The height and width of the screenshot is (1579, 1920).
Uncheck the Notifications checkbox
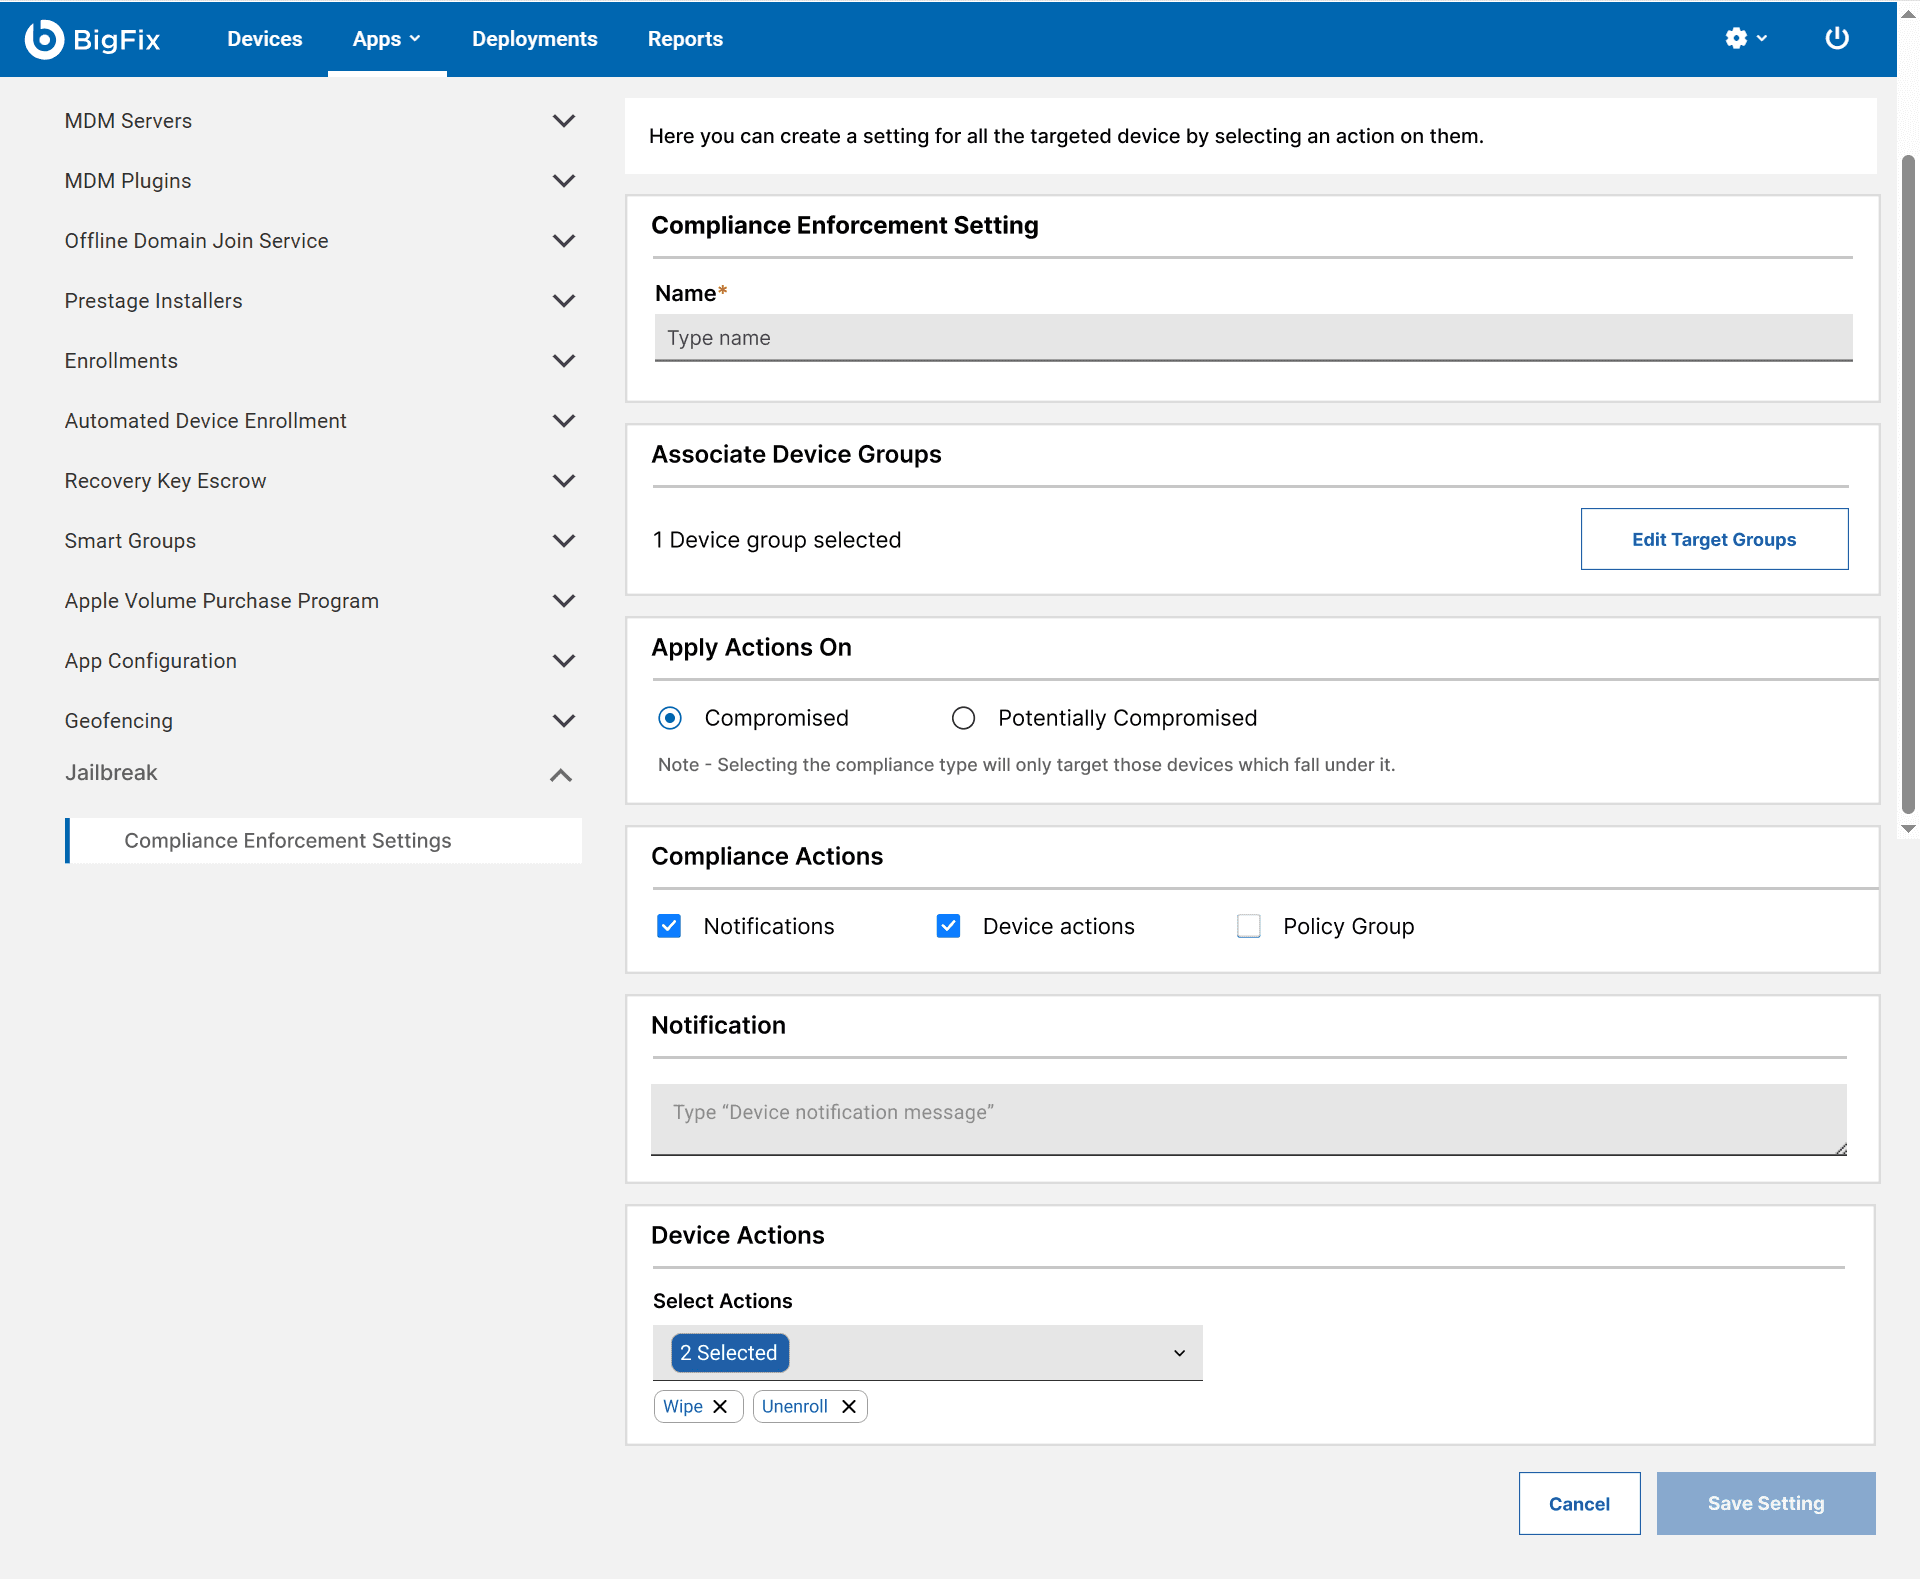point(669,926)
